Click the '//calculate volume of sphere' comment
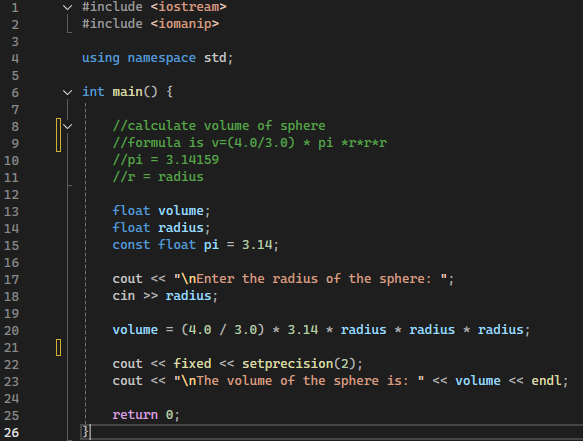The height and width of the screenshot is (441, 583). (219, 126)
